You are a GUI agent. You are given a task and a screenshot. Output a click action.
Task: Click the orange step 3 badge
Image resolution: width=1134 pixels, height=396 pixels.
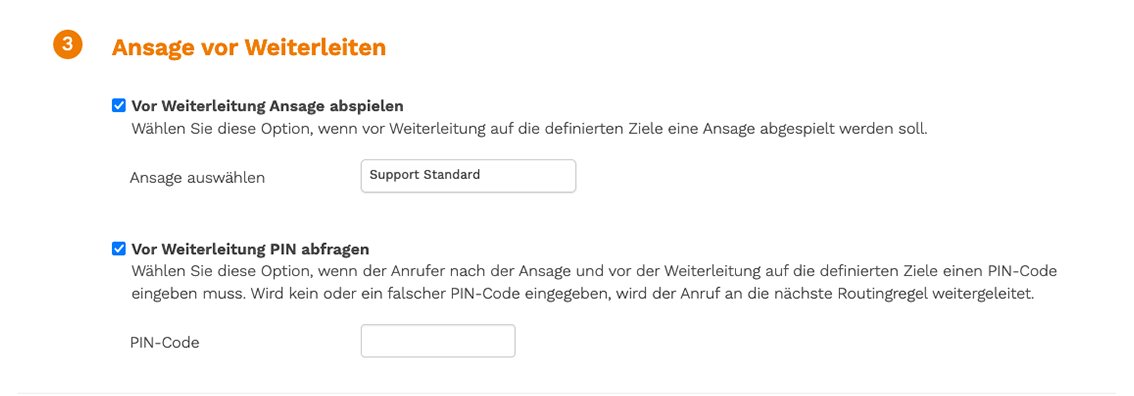pyautogui.click(x=67, y=45)
